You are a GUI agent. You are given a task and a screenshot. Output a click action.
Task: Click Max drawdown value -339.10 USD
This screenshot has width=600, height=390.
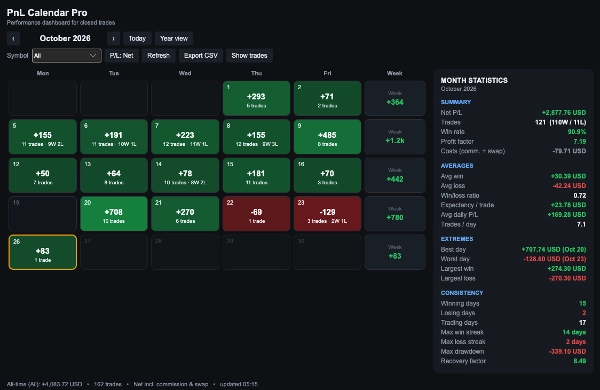tap(567, 351)
